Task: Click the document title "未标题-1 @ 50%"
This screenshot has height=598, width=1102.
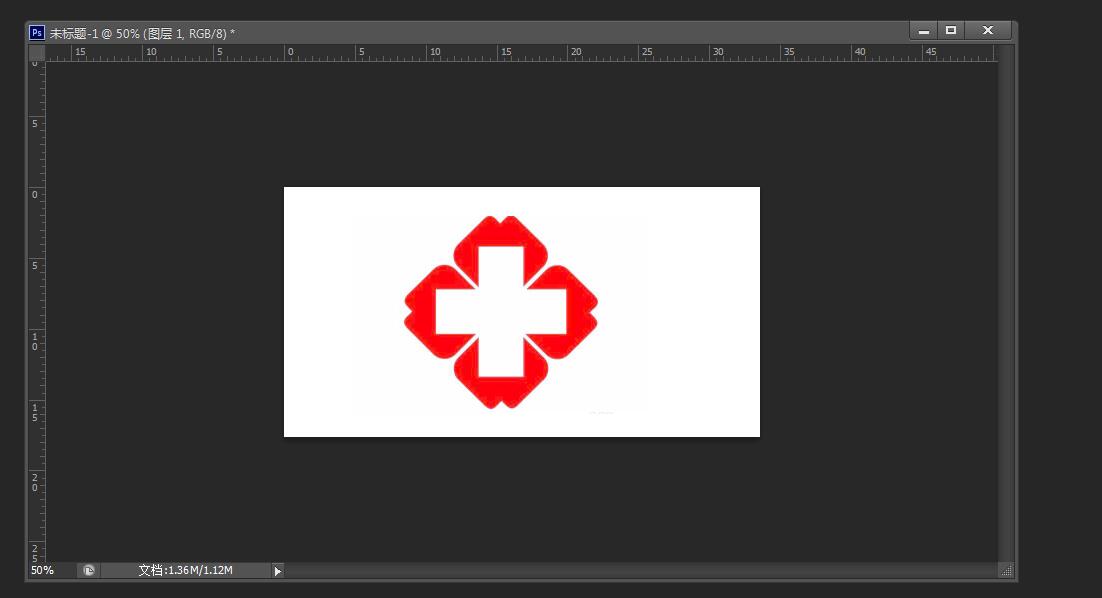Action: tap(95, 33)
